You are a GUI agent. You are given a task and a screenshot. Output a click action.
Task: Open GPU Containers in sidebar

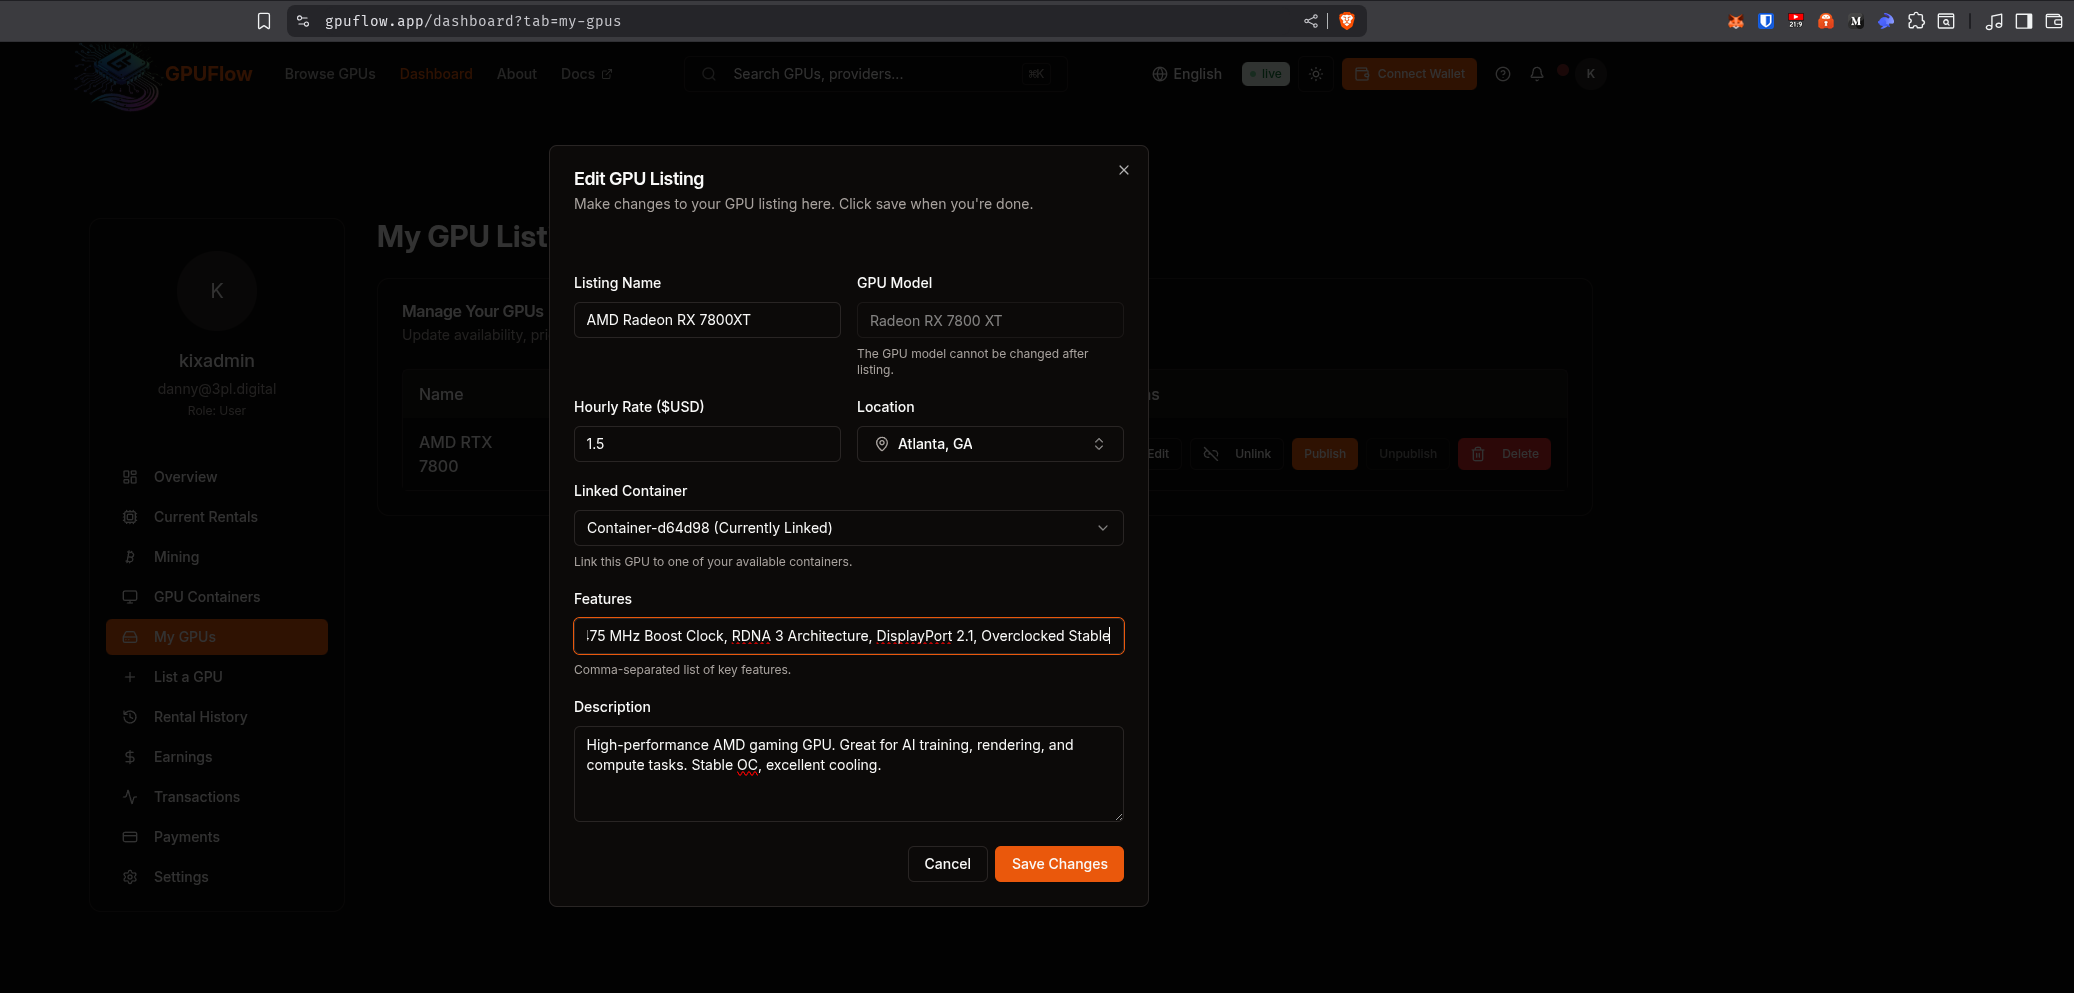click(x=217, y=597)
